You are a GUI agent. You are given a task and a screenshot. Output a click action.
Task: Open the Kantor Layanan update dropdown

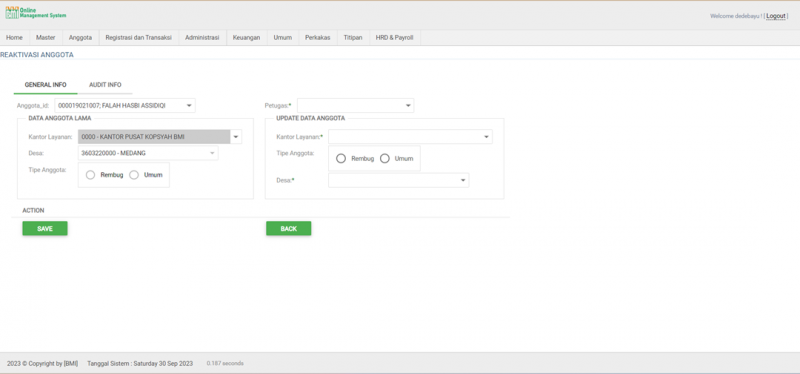point(410,137)
